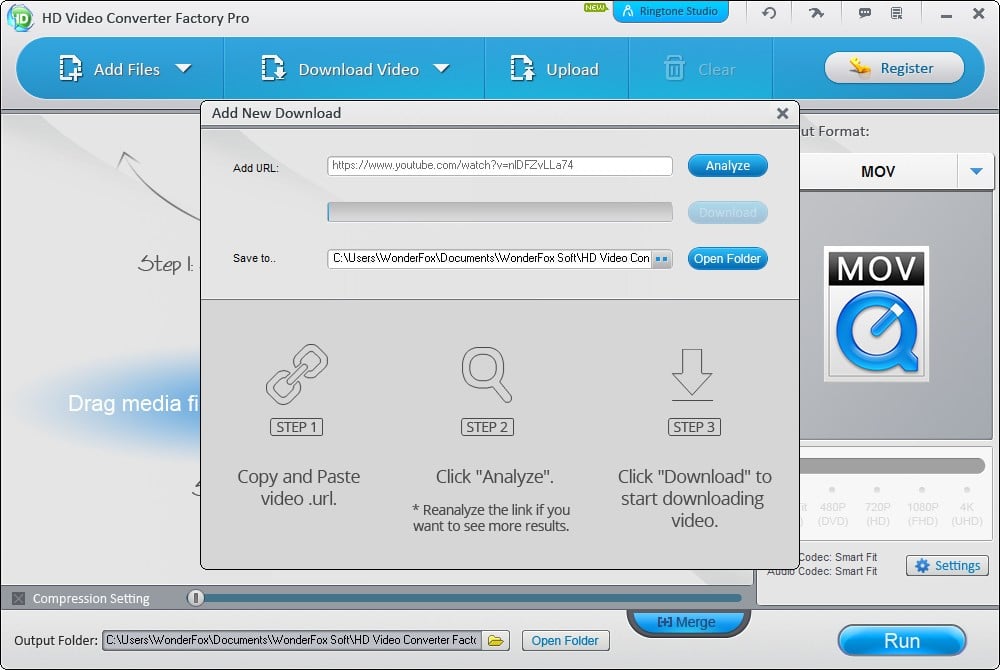Viewport: 1000px width, 670px height.
Task: Toggle the Compression Setting checkbox
Action: point(18,599)
